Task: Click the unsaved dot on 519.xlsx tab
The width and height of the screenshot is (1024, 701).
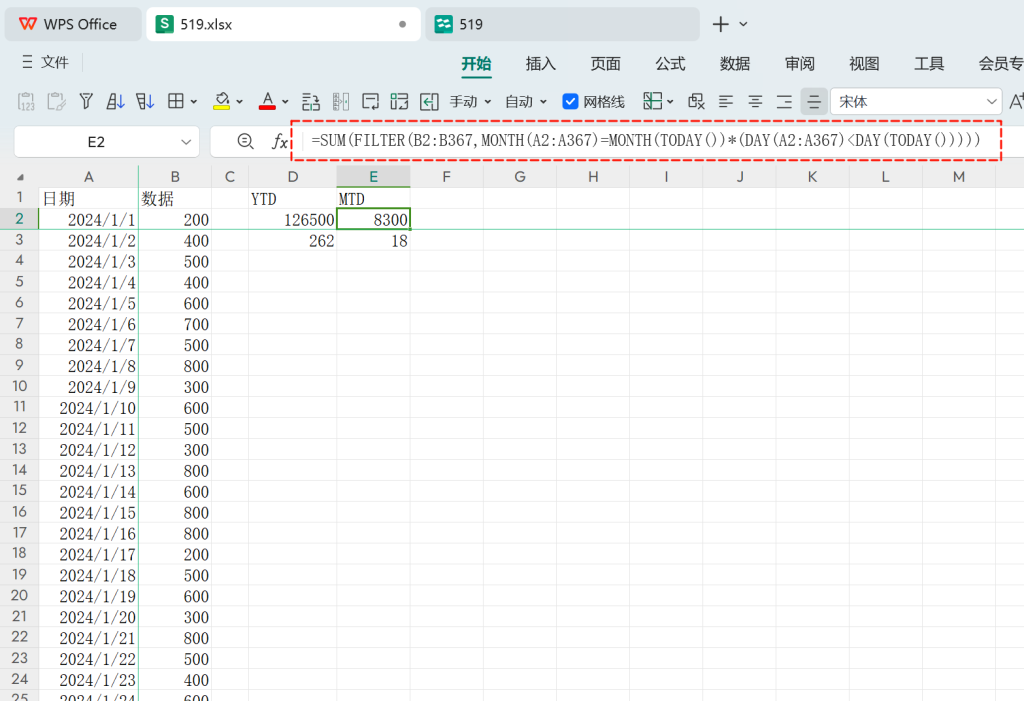Action: 402,24
